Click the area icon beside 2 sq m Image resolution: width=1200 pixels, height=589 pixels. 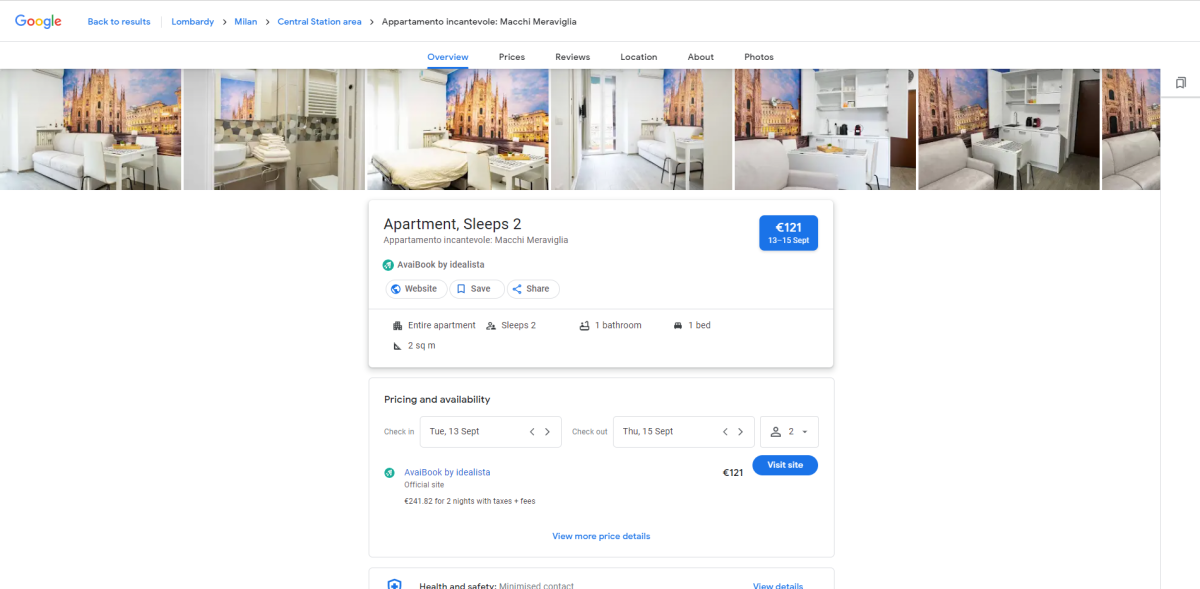pos(398,345)
